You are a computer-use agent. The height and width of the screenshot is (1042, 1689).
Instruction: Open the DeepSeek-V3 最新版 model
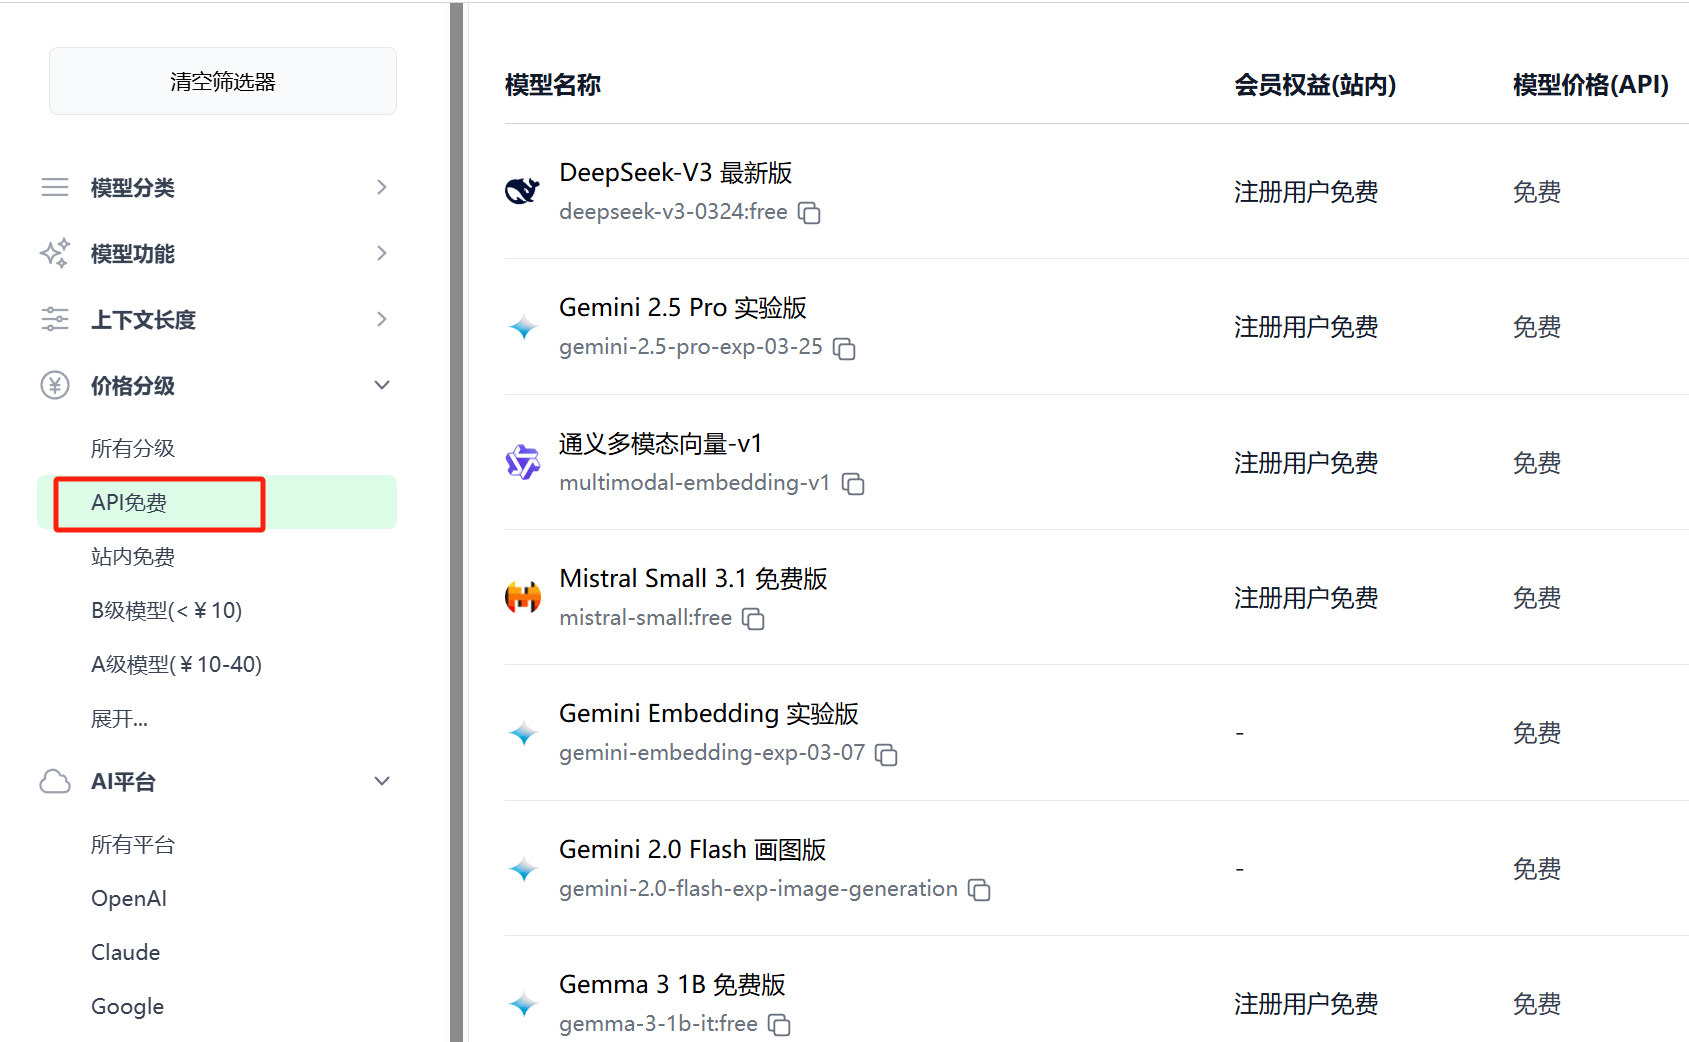pos(675,173)
